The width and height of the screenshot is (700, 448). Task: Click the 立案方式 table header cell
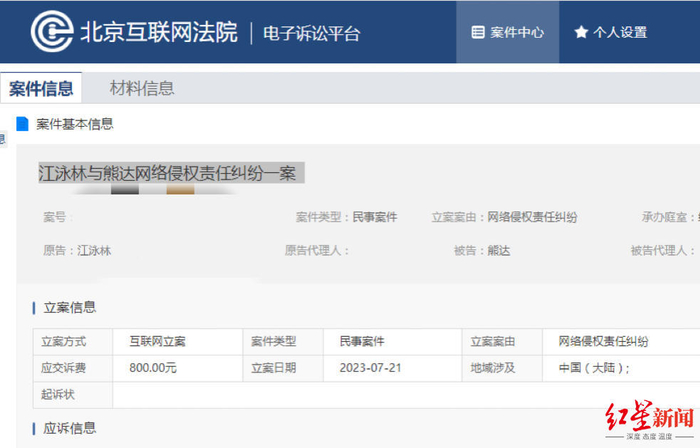72,342
